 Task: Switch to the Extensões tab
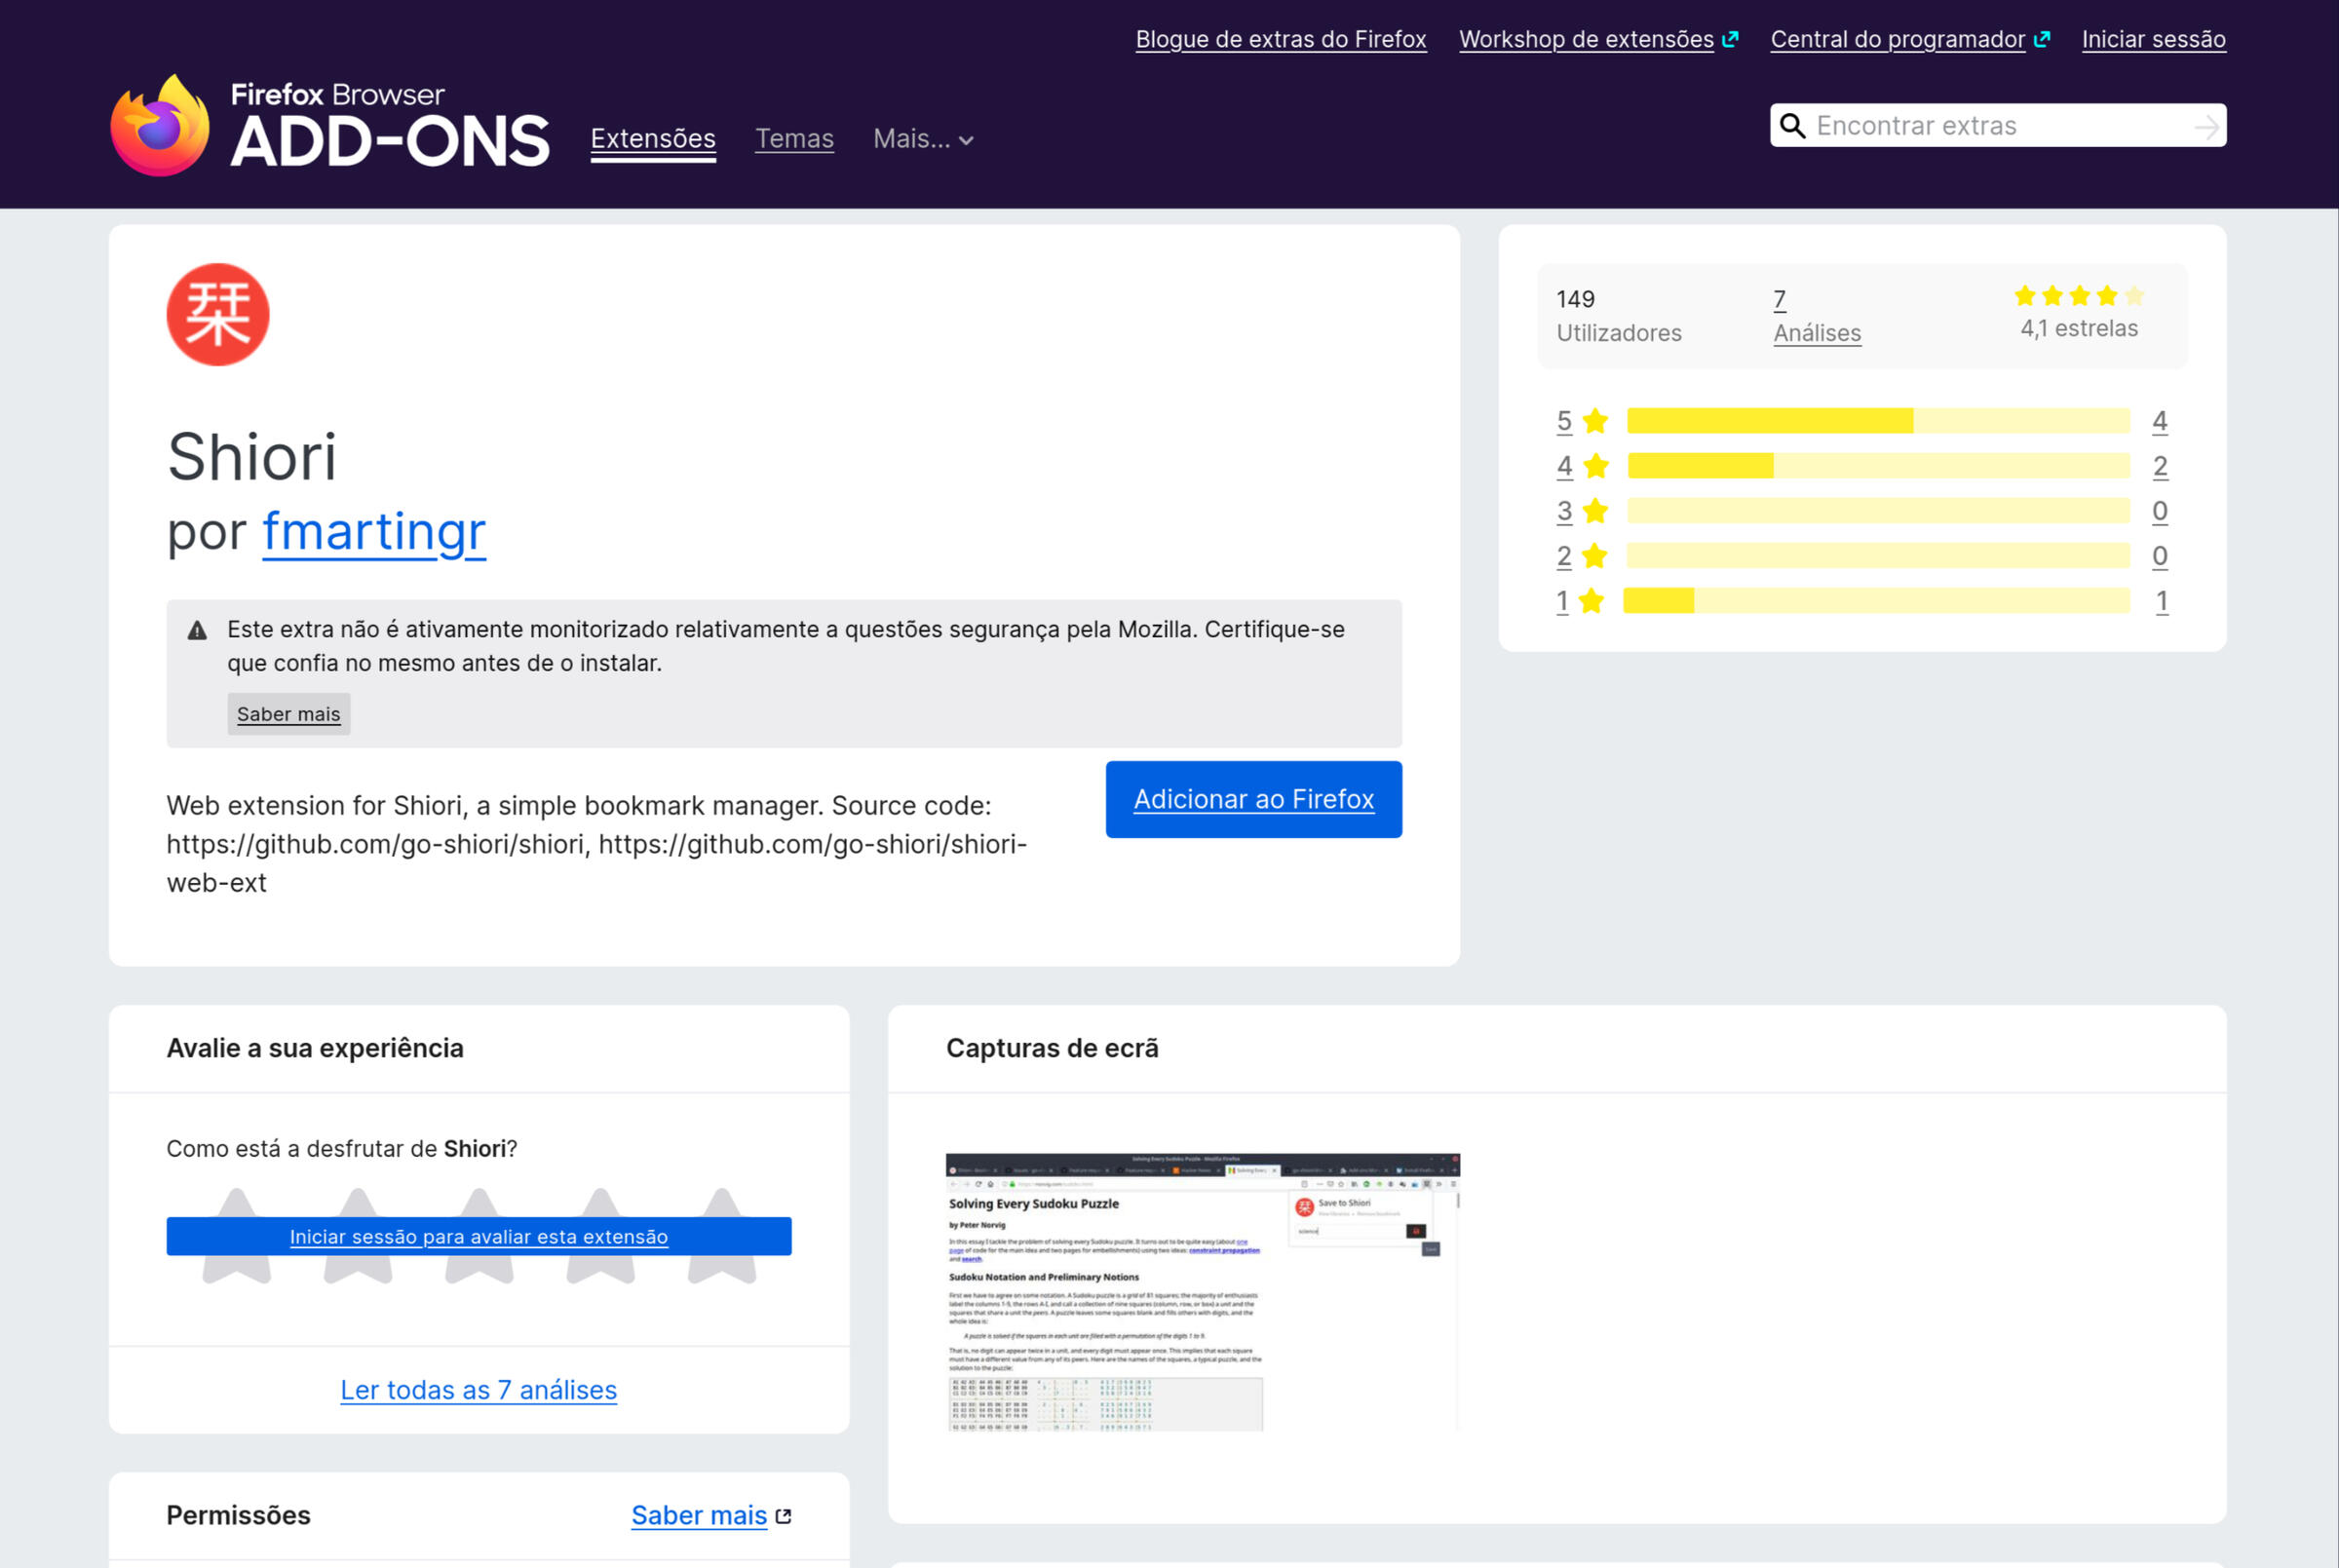click(x=652, y=139)
